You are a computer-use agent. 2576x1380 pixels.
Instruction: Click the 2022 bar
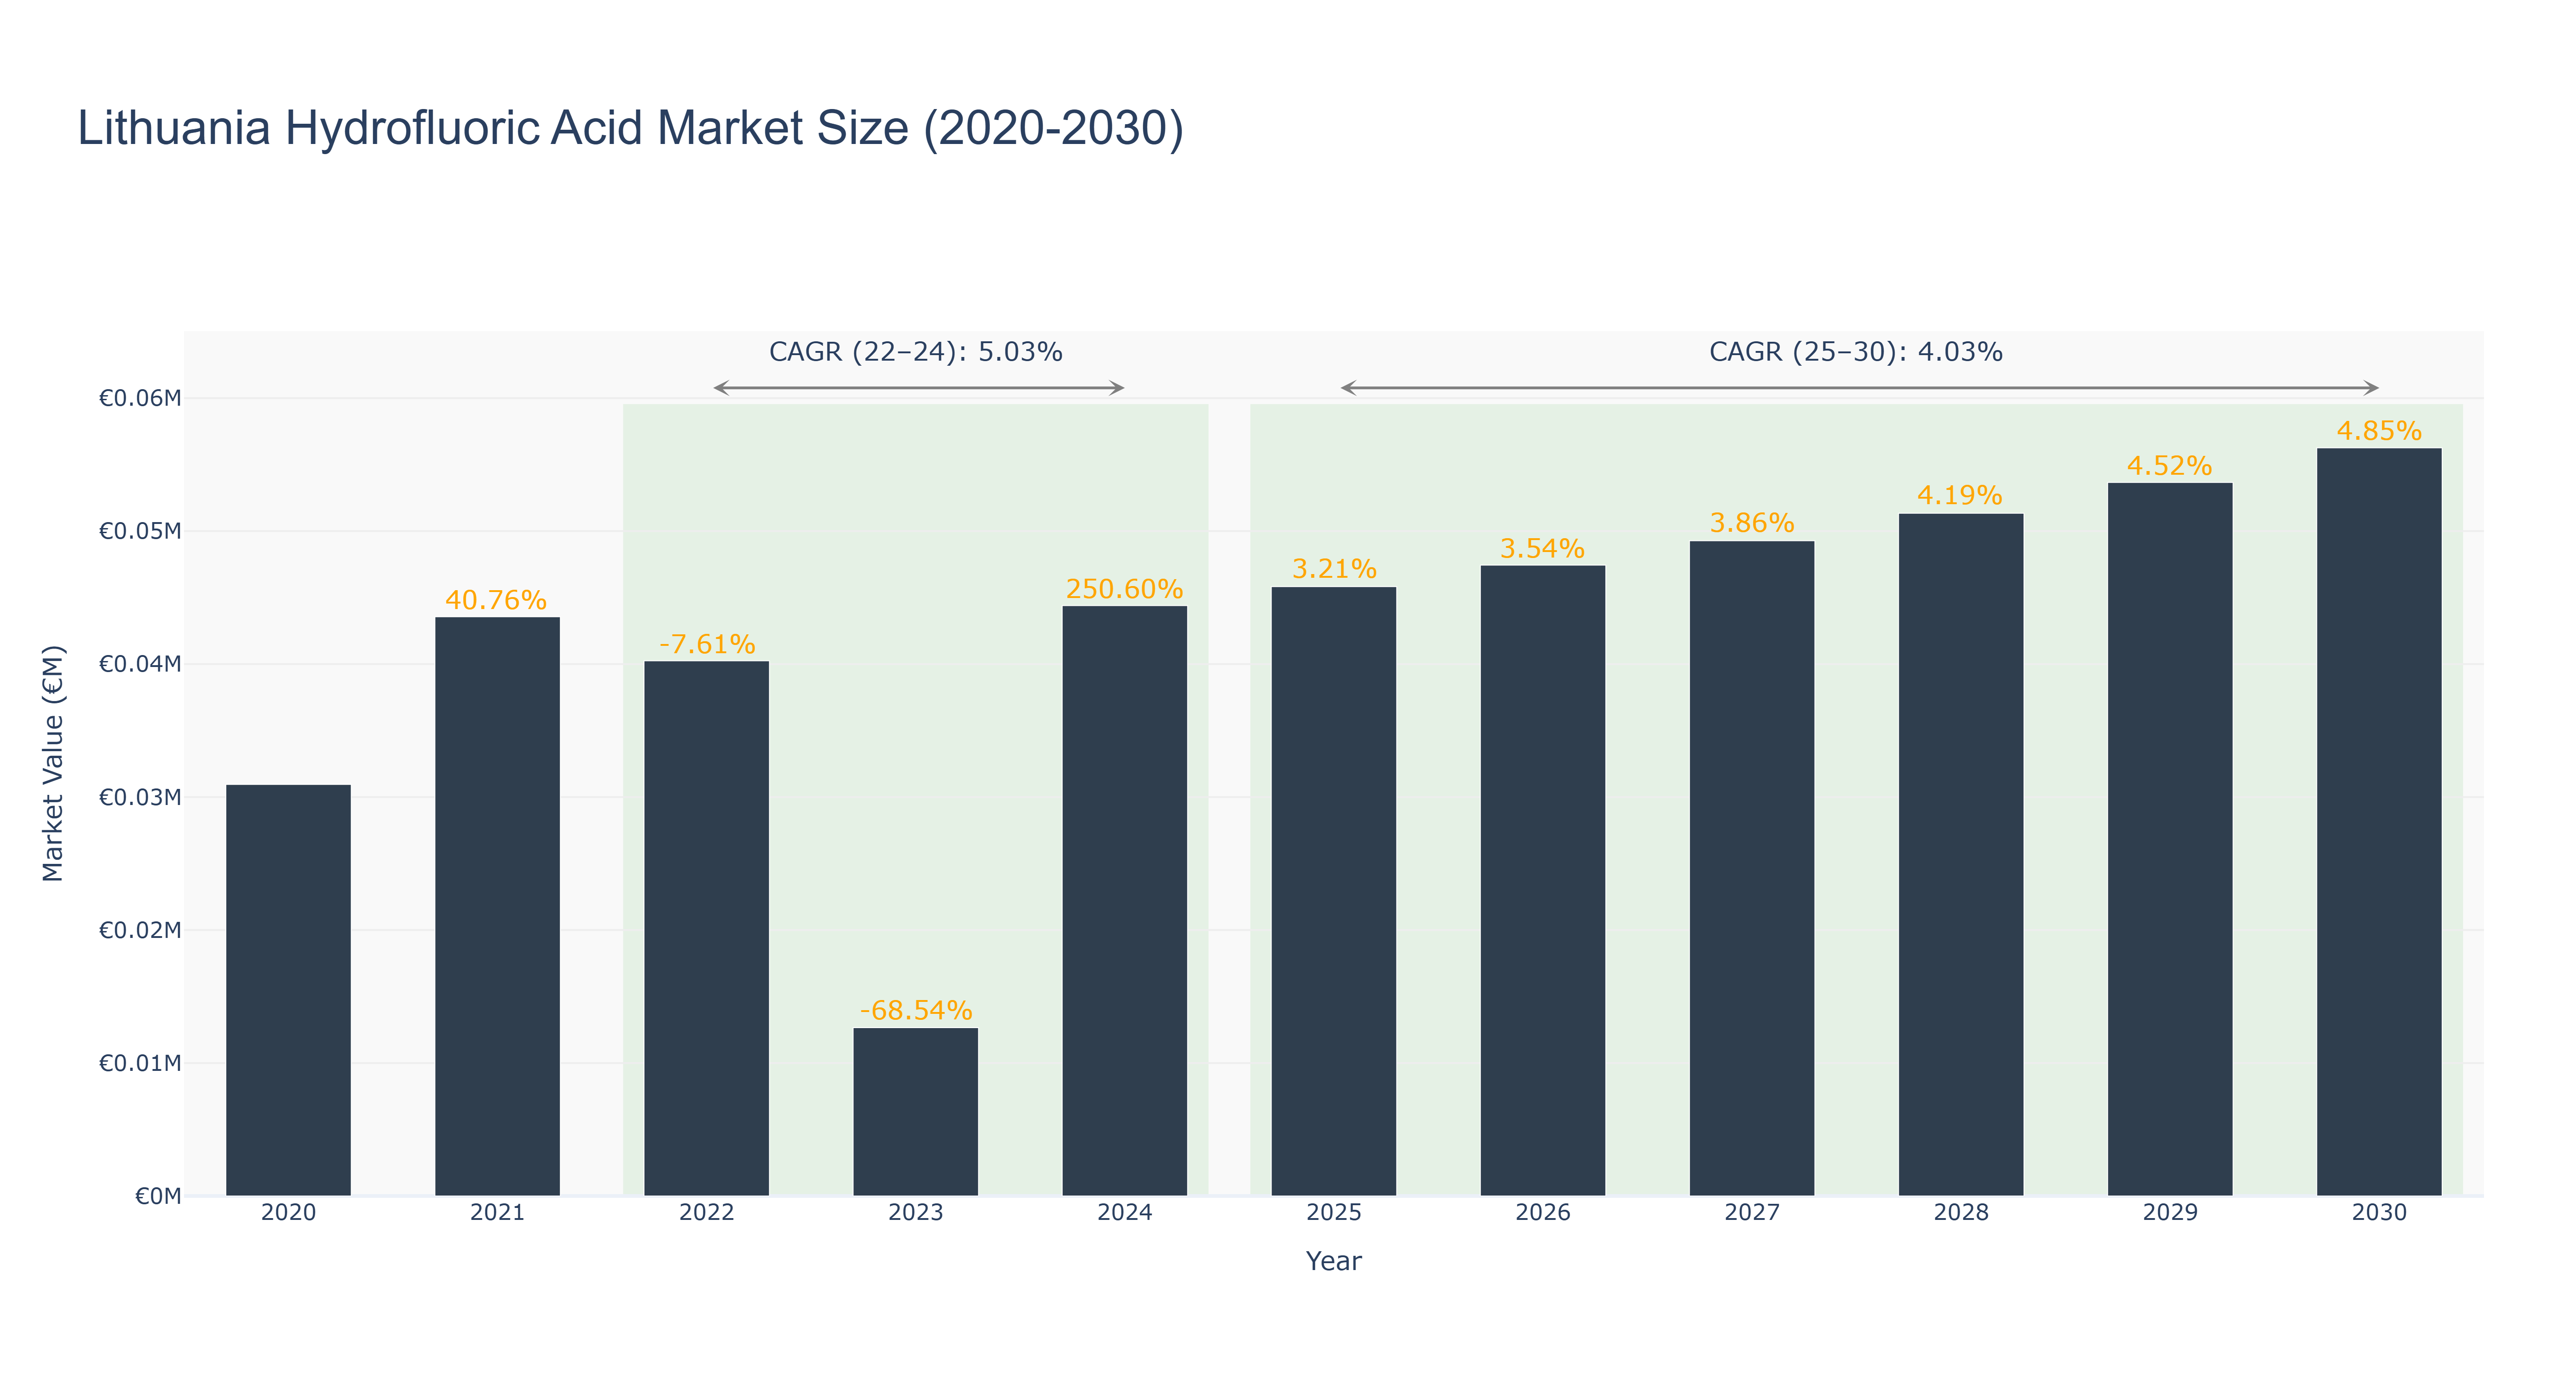[706, 928]
